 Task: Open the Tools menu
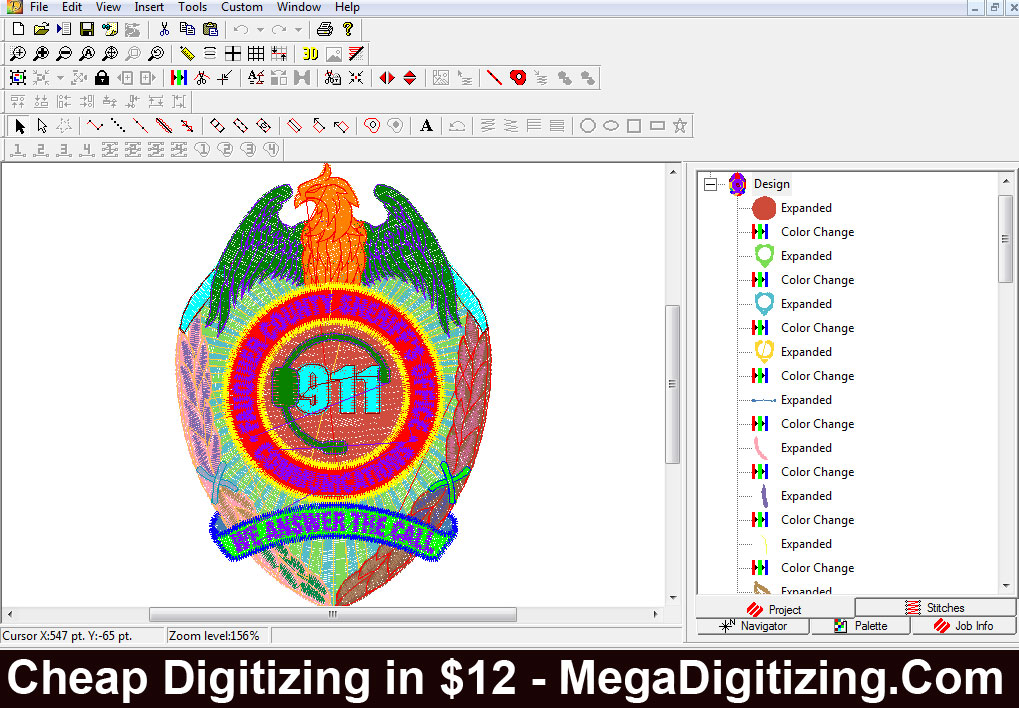click(x=192, y=7)
